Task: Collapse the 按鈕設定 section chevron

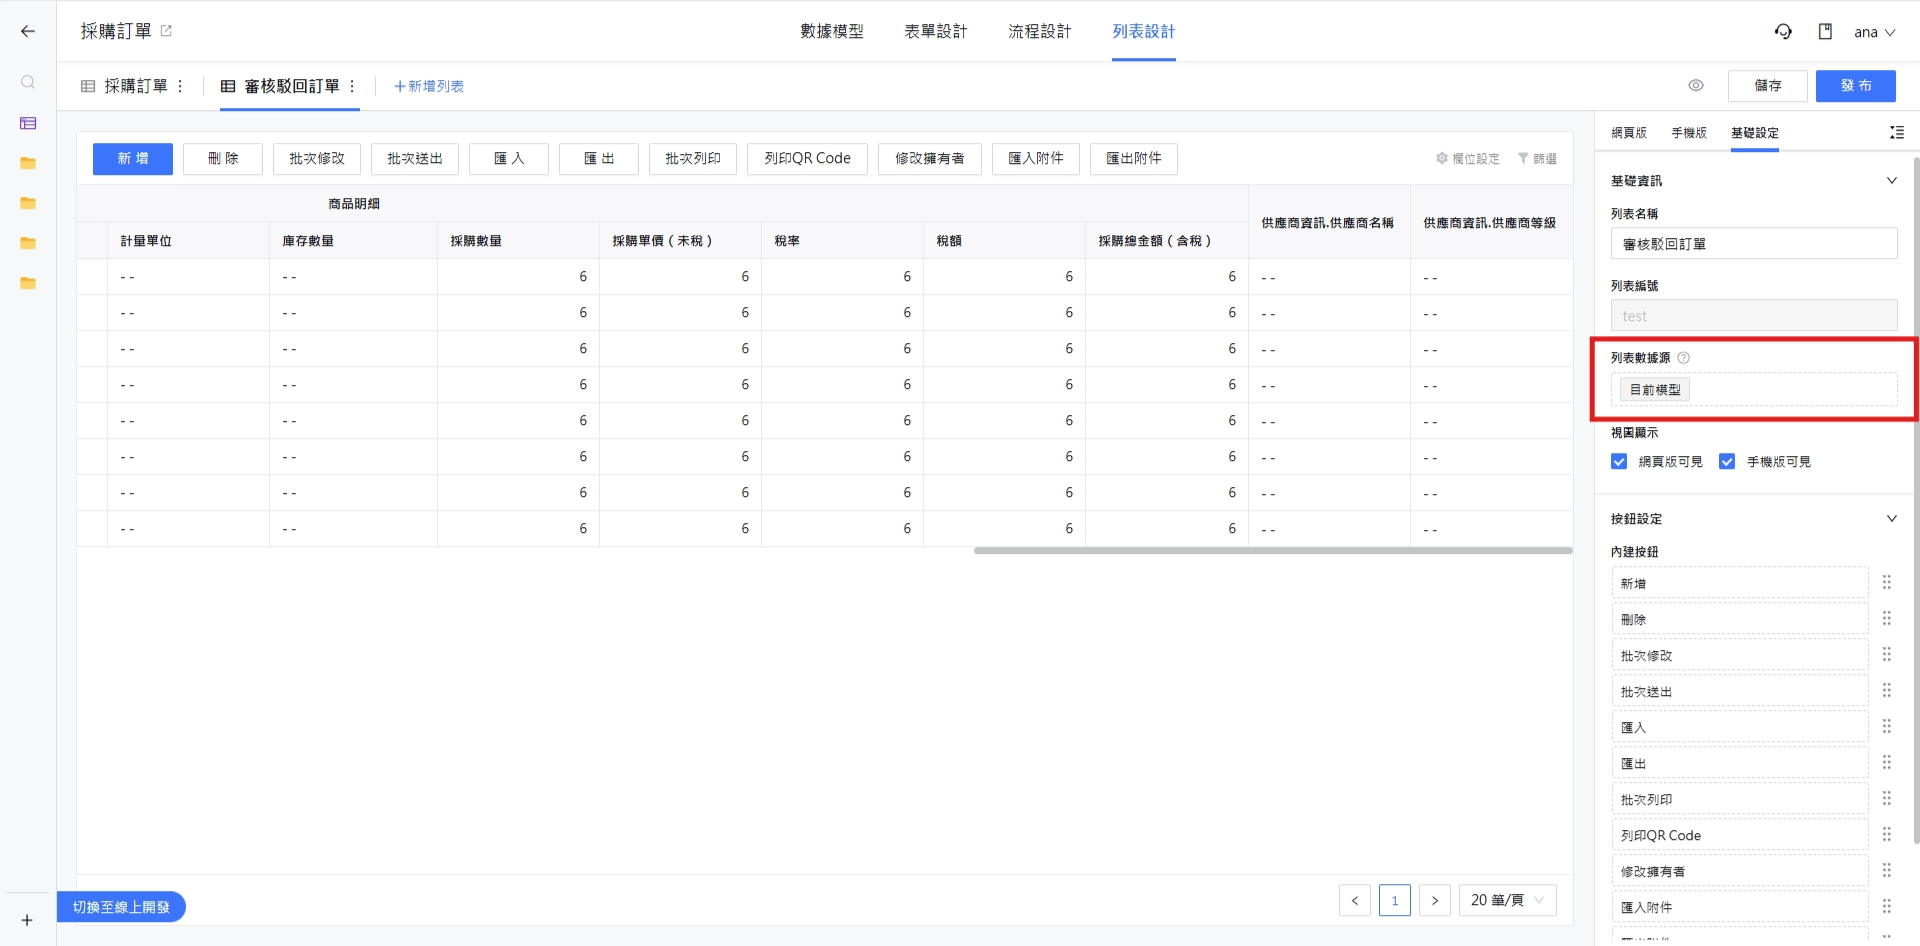Action: [1891, 518]
